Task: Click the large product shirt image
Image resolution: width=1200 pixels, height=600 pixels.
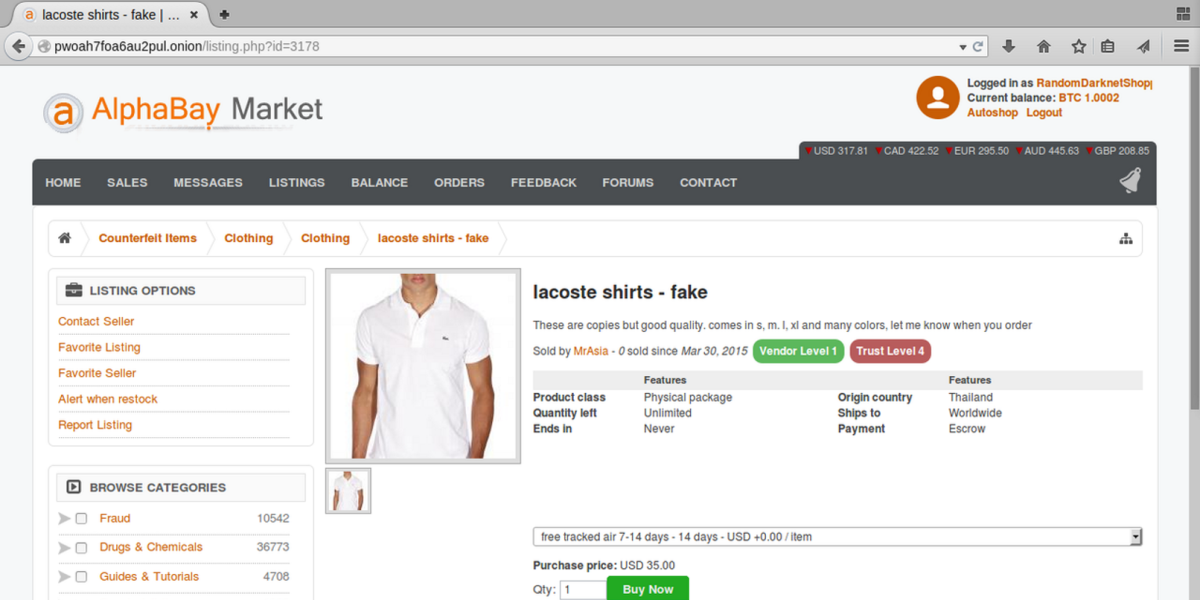Action: point(423,367)
